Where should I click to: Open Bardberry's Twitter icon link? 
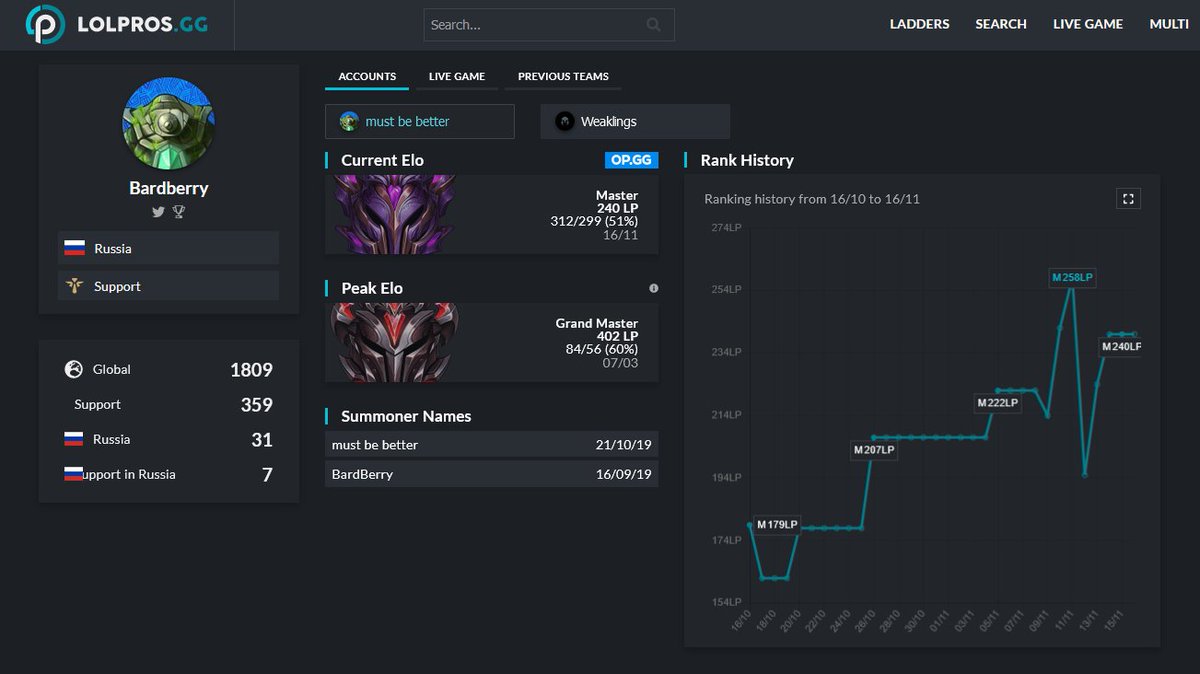[x=158, y=211]
